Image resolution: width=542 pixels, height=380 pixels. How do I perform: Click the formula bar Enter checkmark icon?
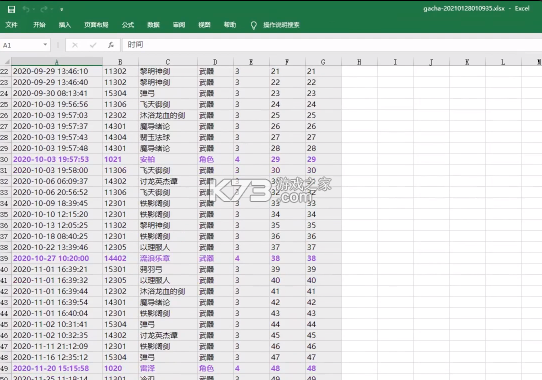(93, 45)
